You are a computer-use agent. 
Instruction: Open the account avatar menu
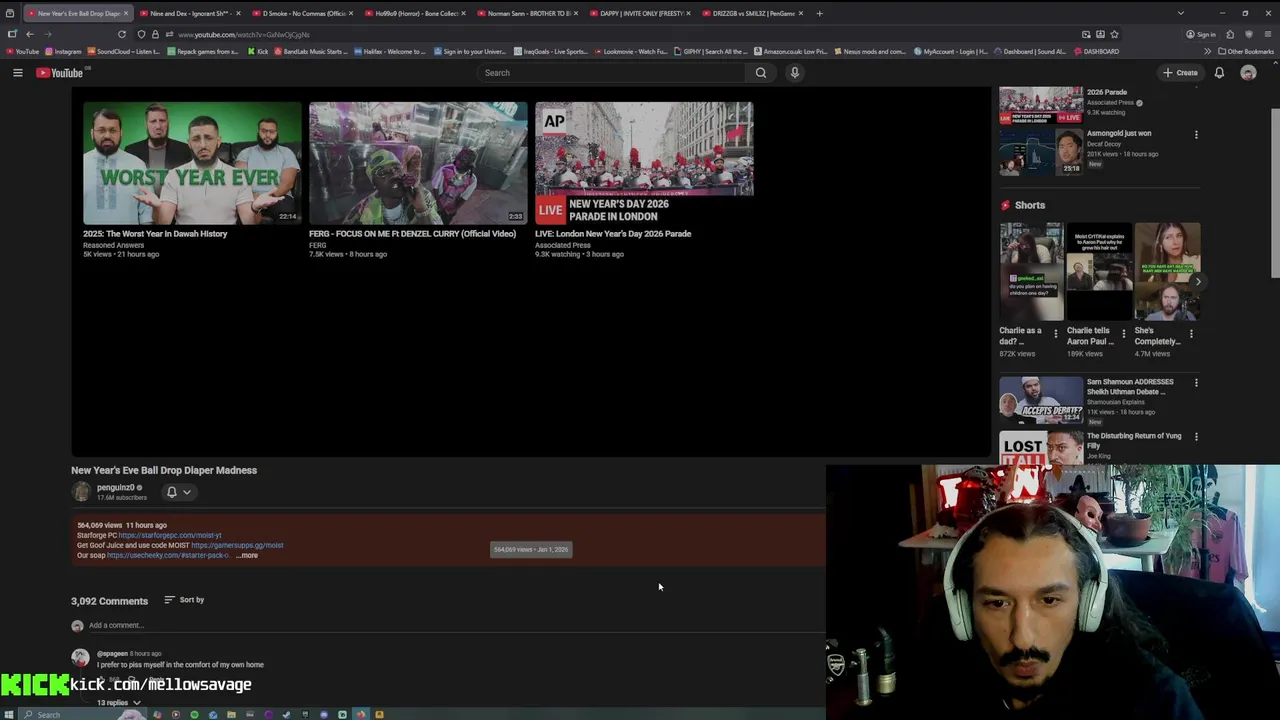tap(1248, 73)
